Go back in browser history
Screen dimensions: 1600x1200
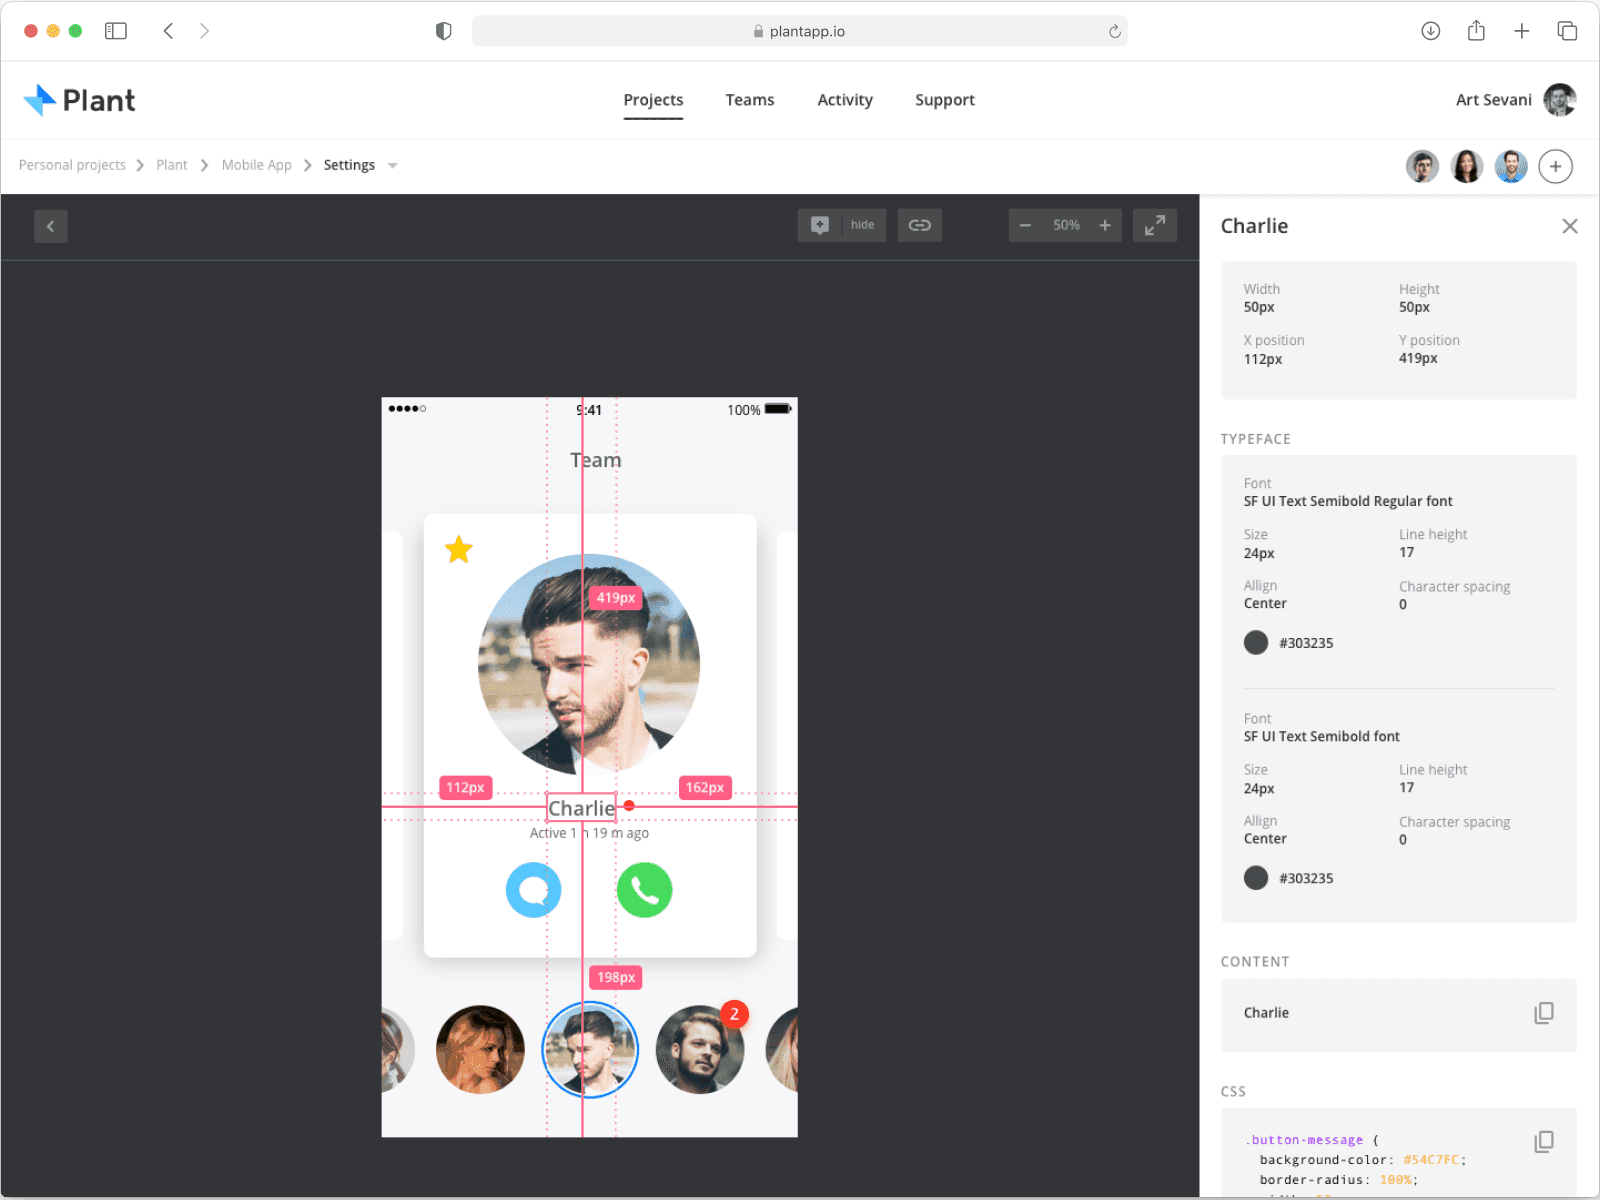pos(168,31)
